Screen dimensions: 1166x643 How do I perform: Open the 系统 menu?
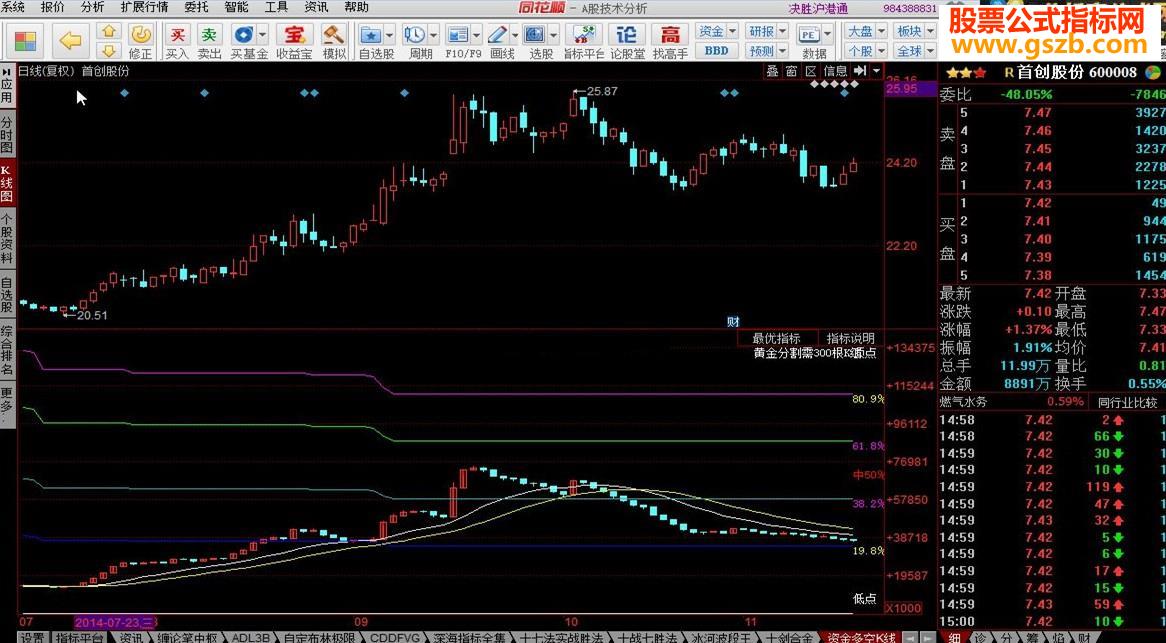pyautogui.click(x=13, y=7)
